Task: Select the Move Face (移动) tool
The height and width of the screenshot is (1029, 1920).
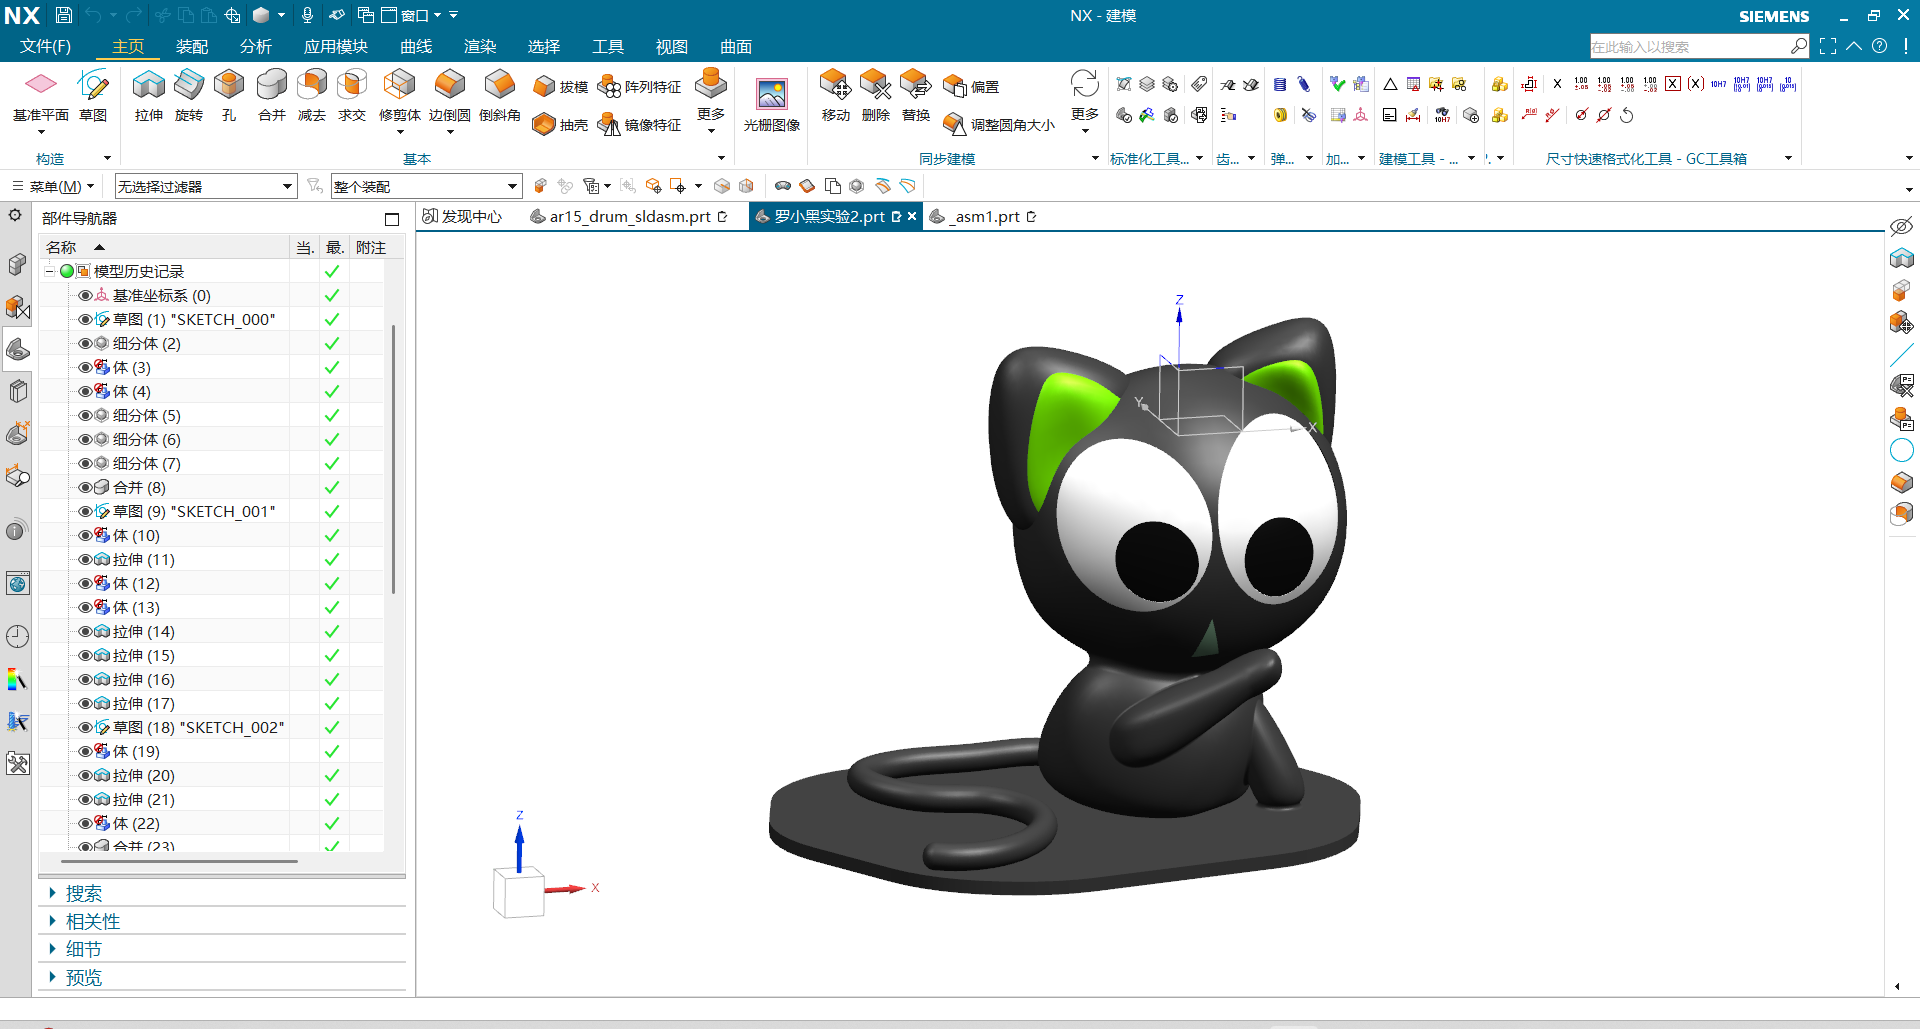Action: pyautogui.click(x=835, y=96)
